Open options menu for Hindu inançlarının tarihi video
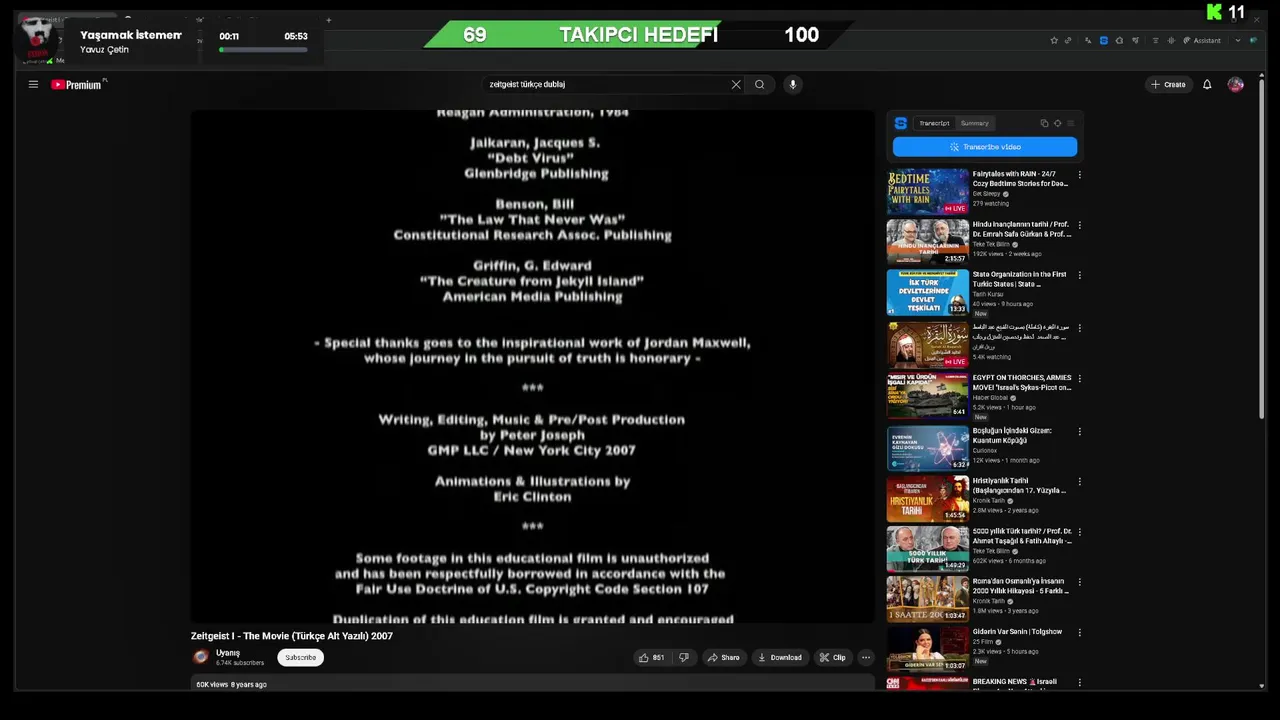The height and width of the screenshot is (720, 1280). click(1079, 225)
